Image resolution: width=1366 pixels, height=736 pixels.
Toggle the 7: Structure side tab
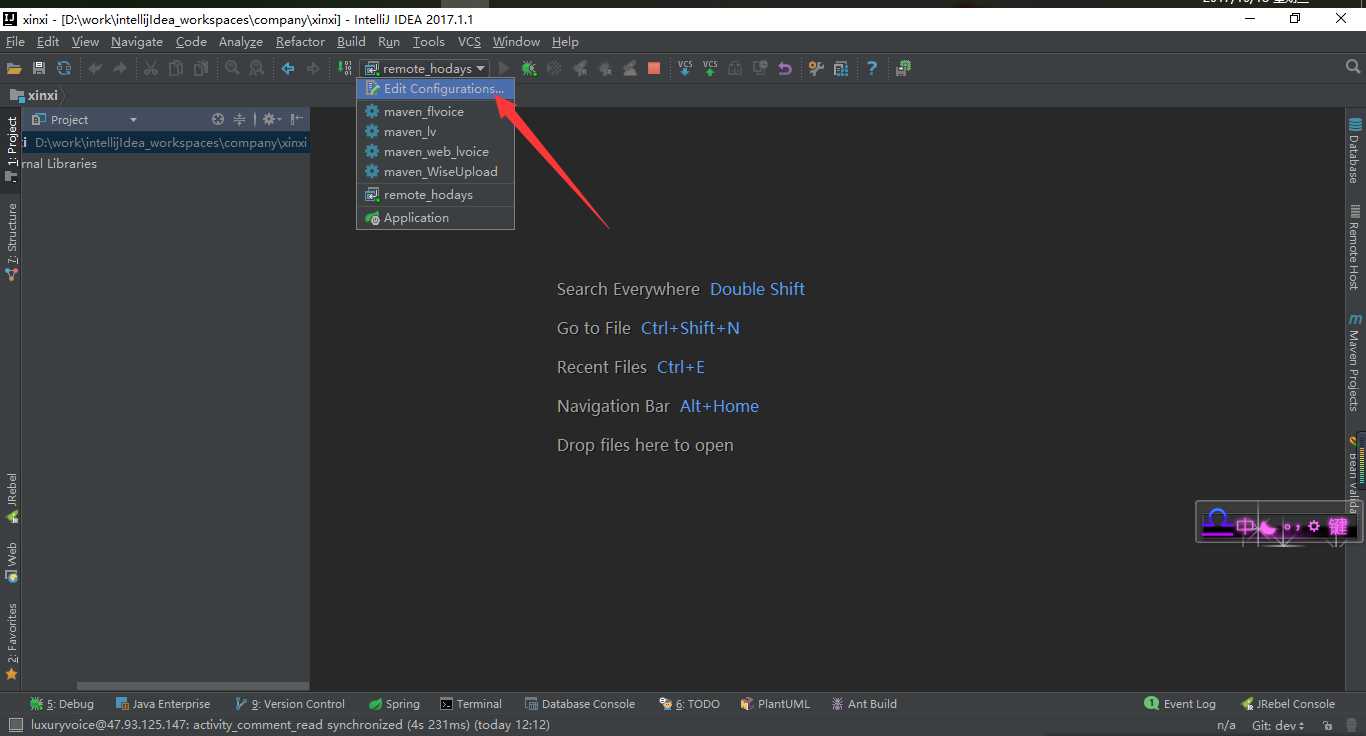click(x=11, y=241)
